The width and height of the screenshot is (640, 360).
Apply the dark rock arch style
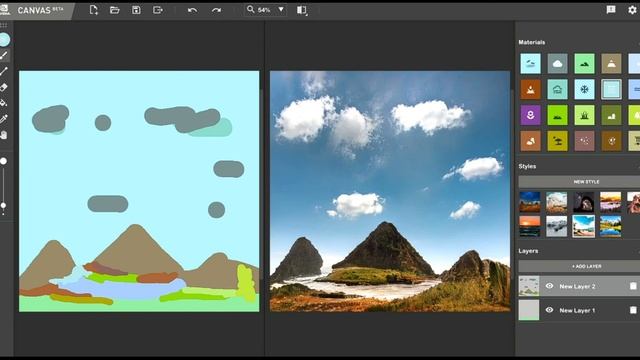pyautogui.click(x=584, y=202)
